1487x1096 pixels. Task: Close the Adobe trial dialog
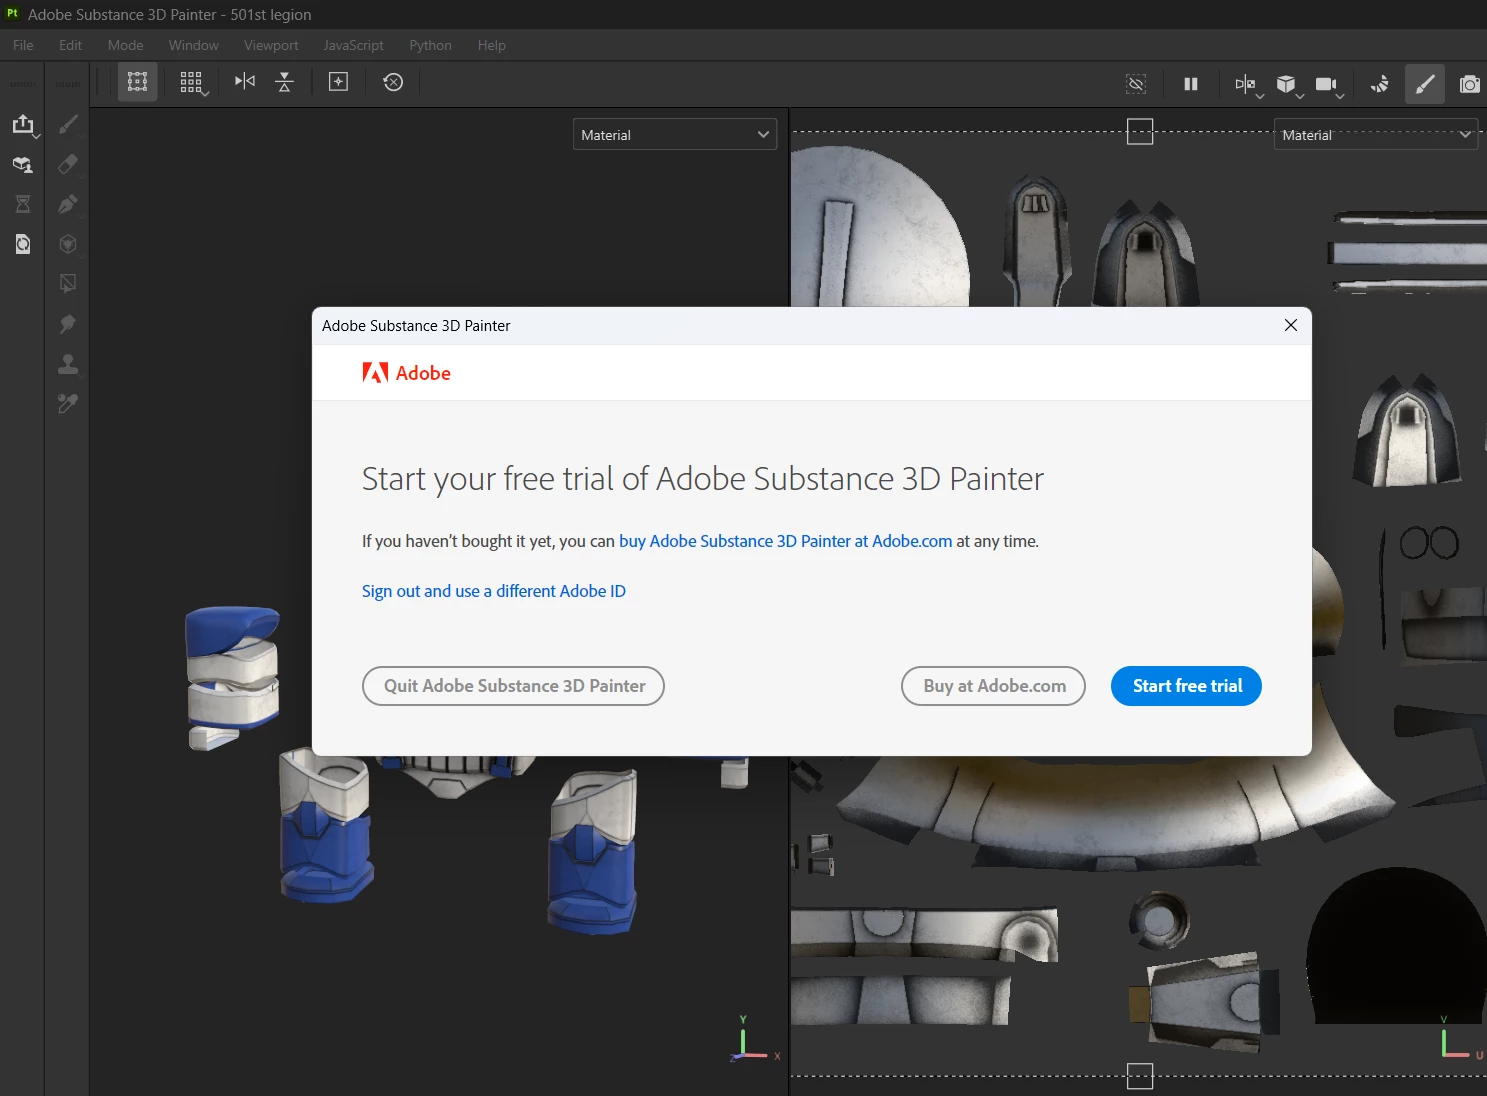(1290, 325)
